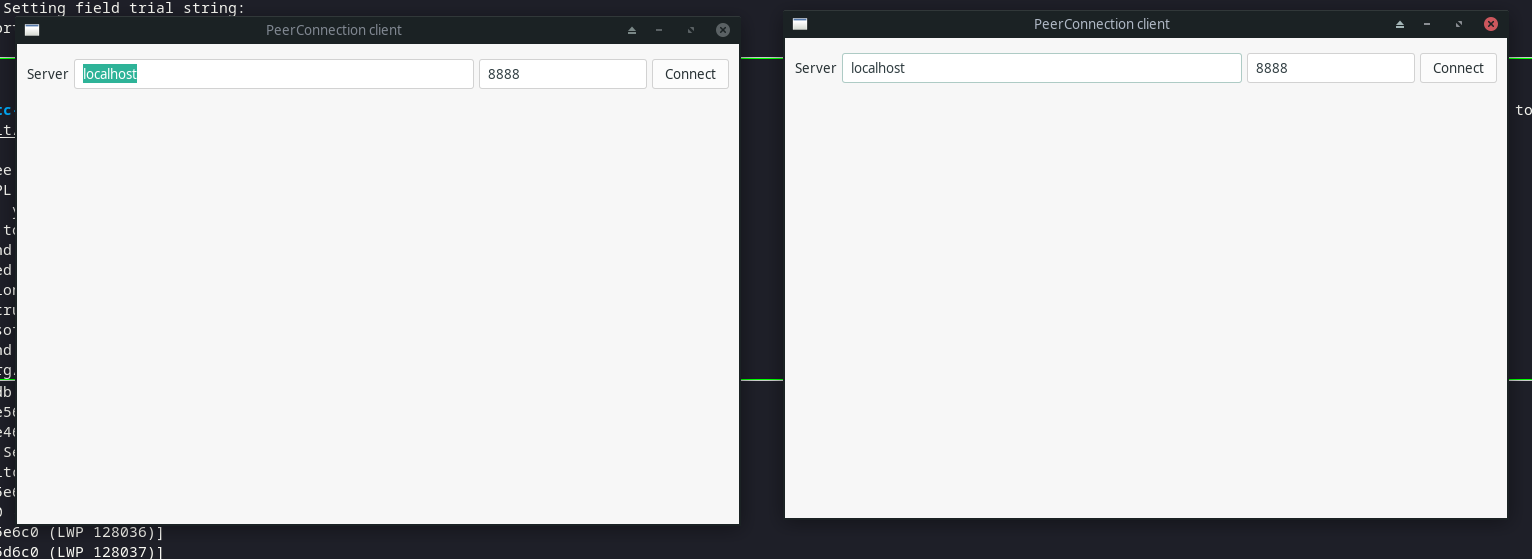Screen dimensions: 1532x559
Task: Click Connect in the window with highlighted localhost
Action: tap(690, 74)
